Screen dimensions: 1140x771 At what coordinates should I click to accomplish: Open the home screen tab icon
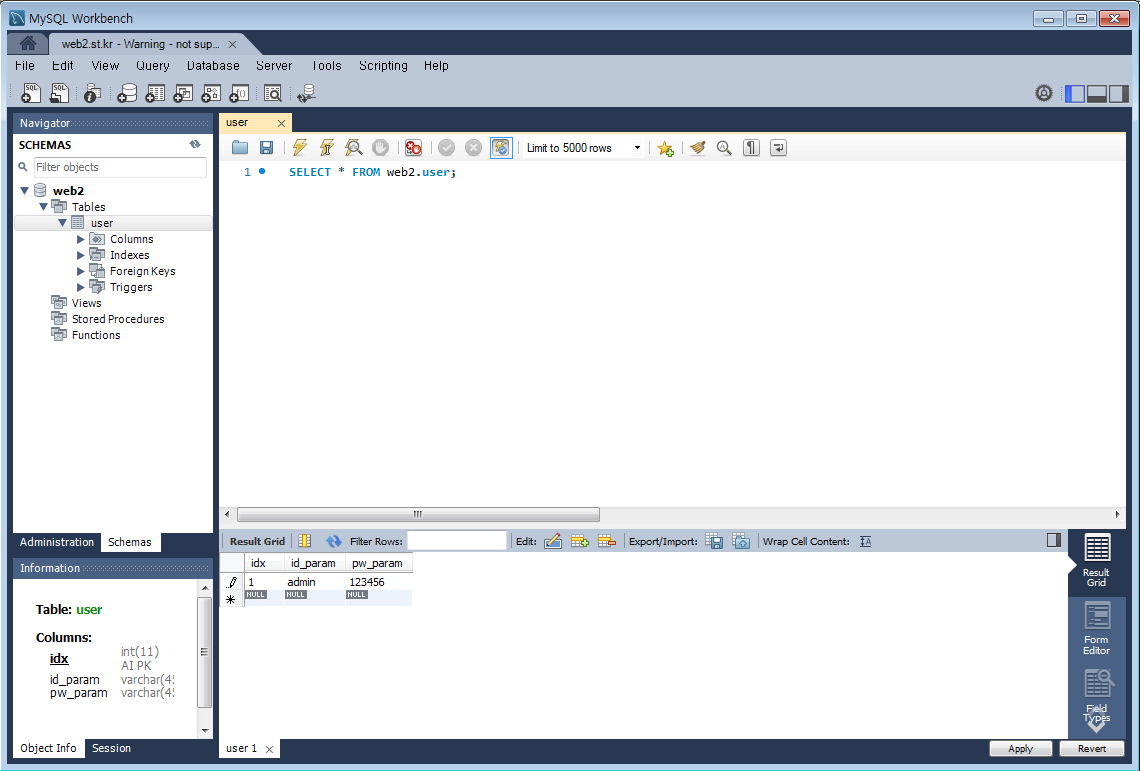28,44
